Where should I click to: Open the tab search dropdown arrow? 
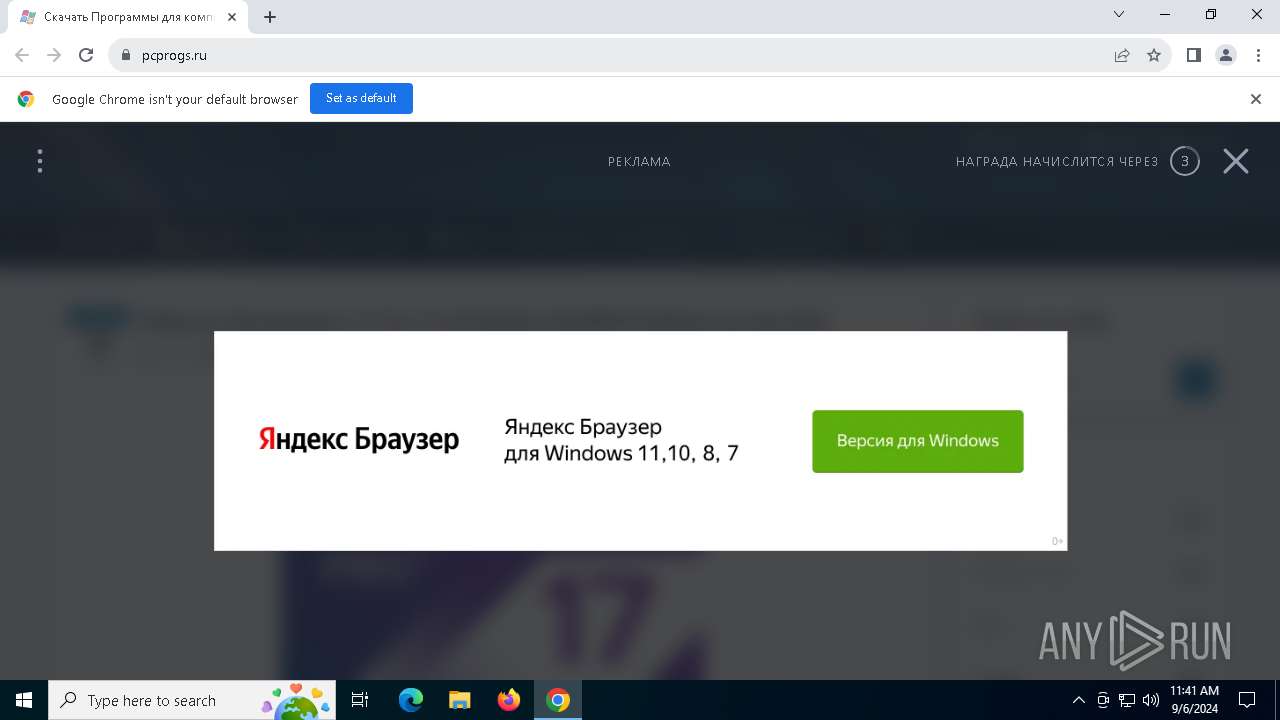[x=1119, y=14]
